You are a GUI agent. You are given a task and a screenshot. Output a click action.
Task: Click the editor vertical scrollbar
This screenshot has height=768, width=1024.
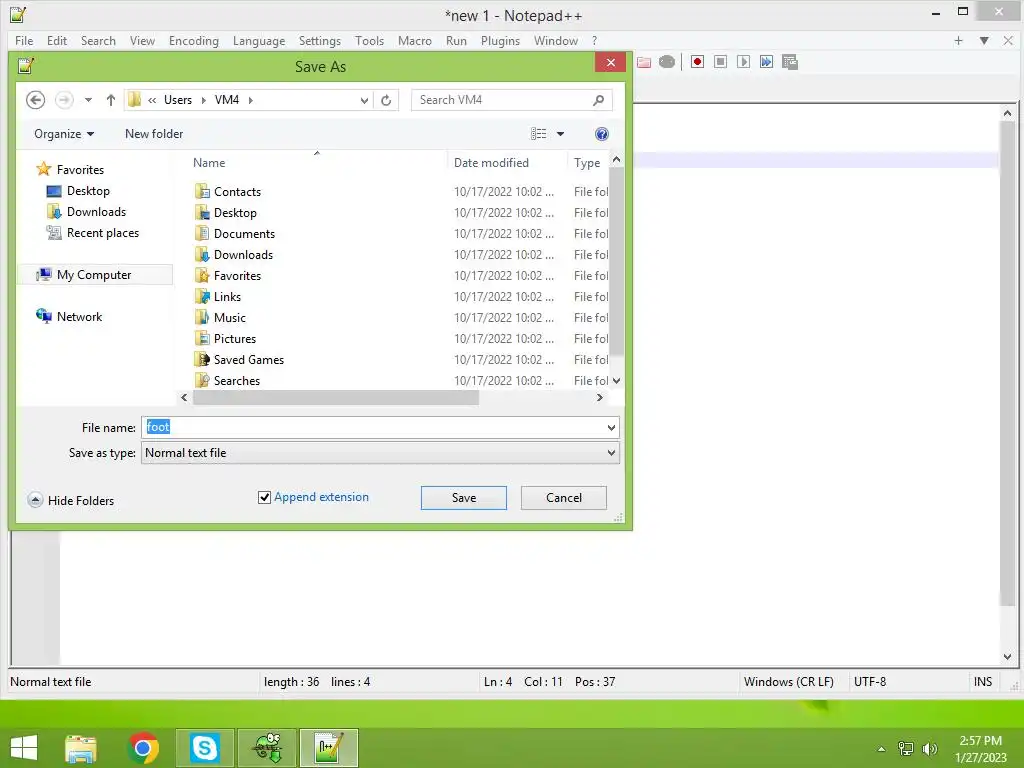(1007, 362)
